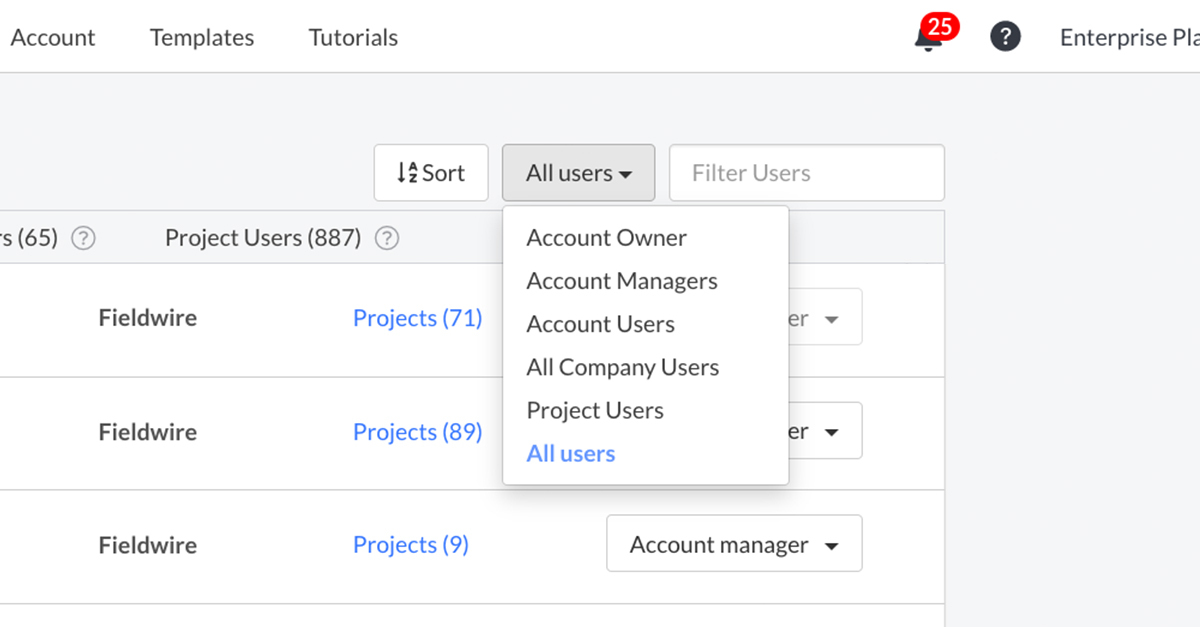Image resolution: width=1200 pixels, height=627 pixels.
Task: Expand the Account manager role dropdown
Action: coord(734,545)
